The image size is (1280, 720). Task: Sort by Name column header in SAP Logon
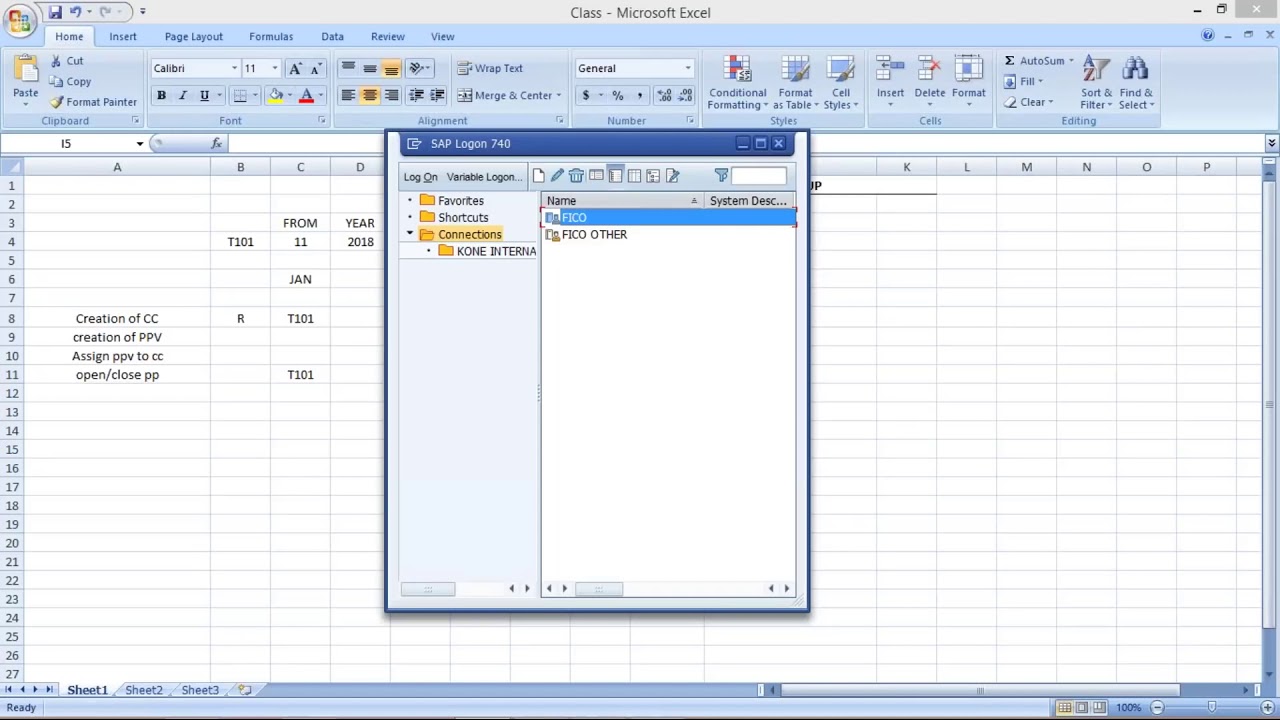pyautogui.click(x=622, y=201)
